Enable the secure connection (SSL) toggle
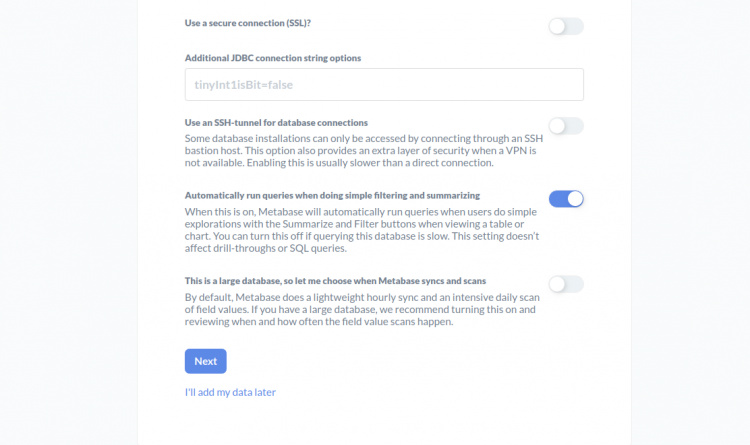 coord(565,26)
